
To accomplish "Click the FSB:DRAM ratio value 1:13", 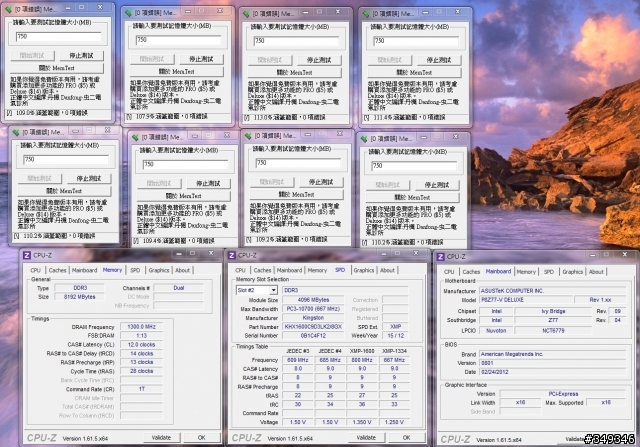I will tap(141, 336).
